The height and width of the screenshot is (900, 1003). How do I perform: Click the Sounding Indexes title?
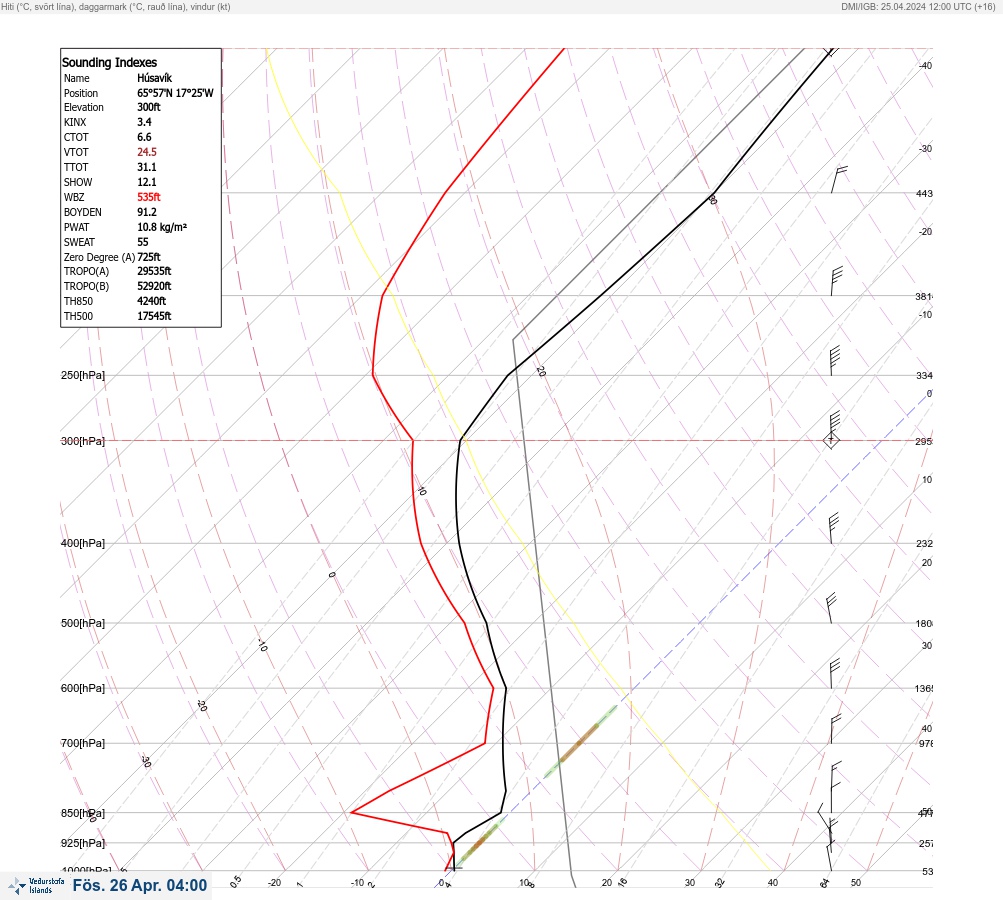[109, 62]
